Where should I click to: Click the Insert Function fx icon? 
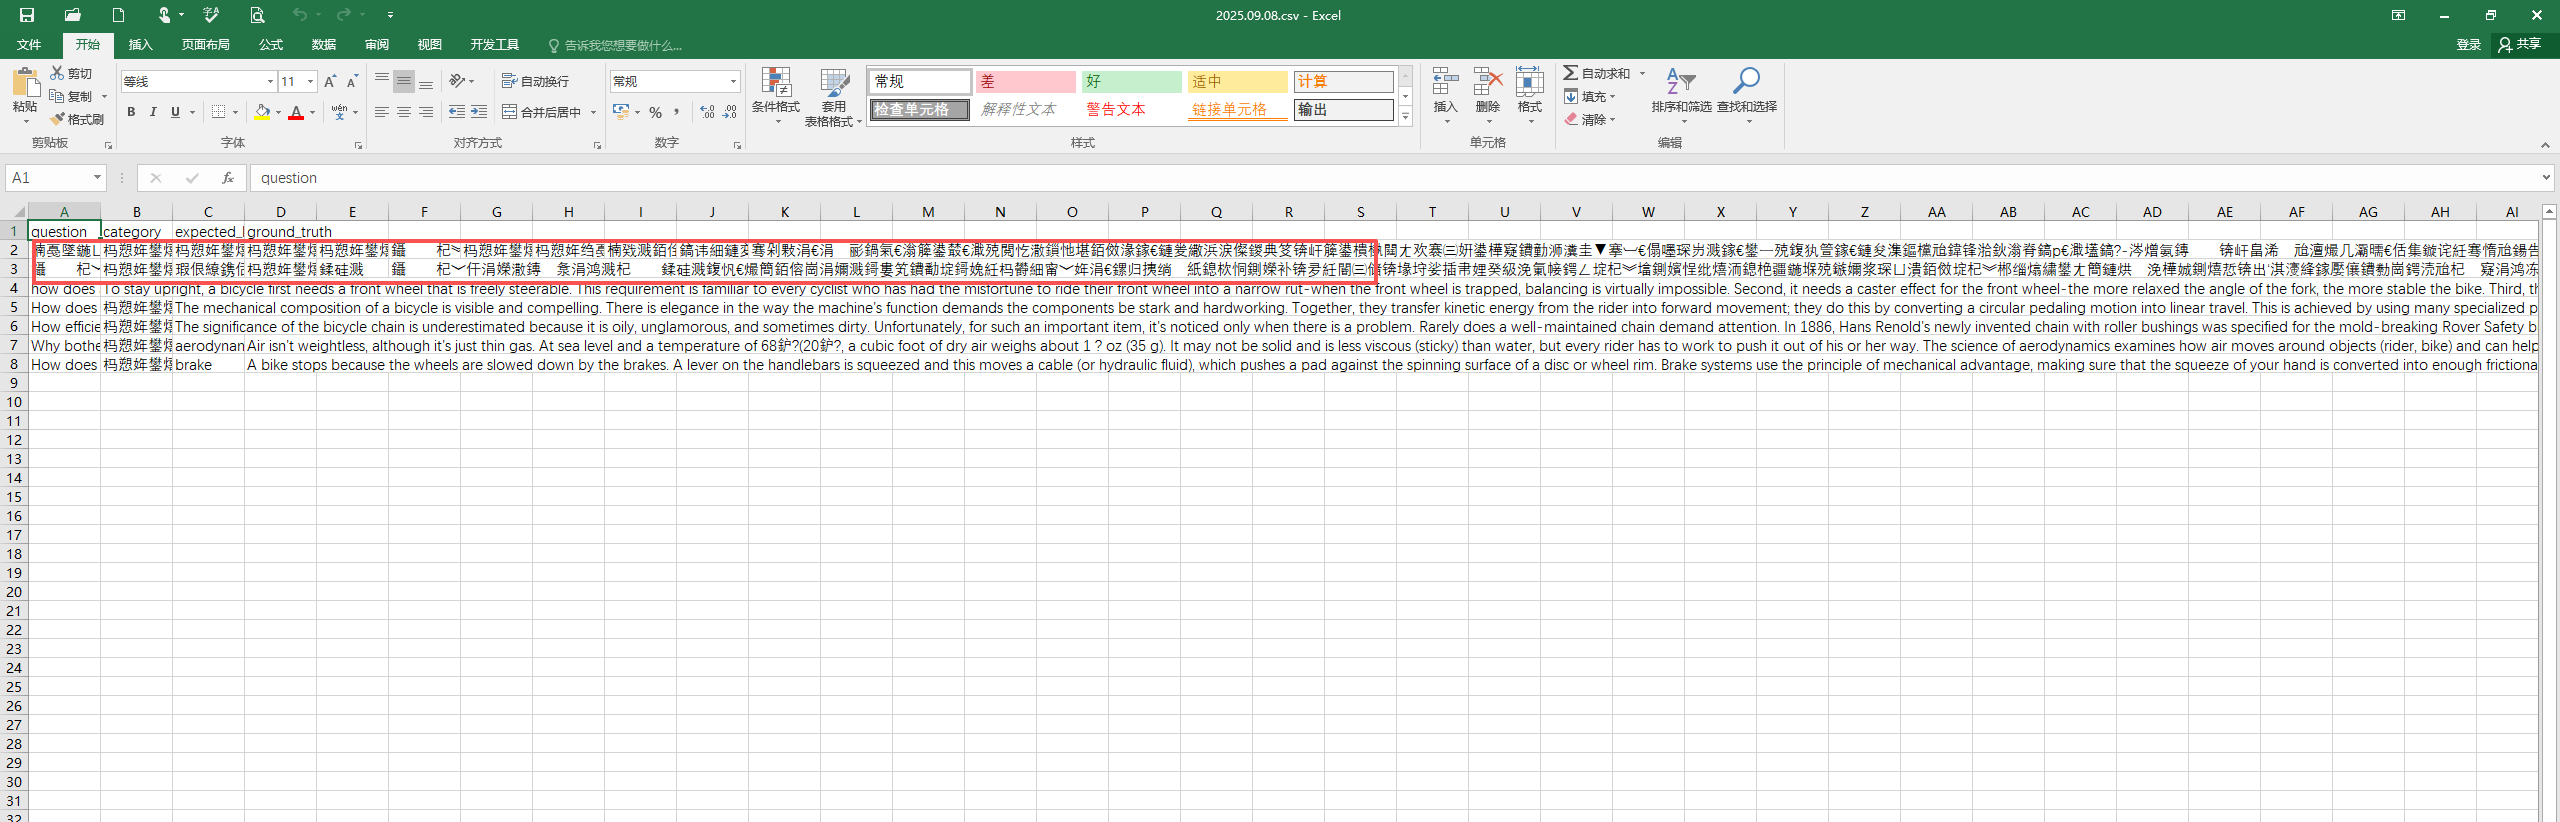click(x=228, y=178)
